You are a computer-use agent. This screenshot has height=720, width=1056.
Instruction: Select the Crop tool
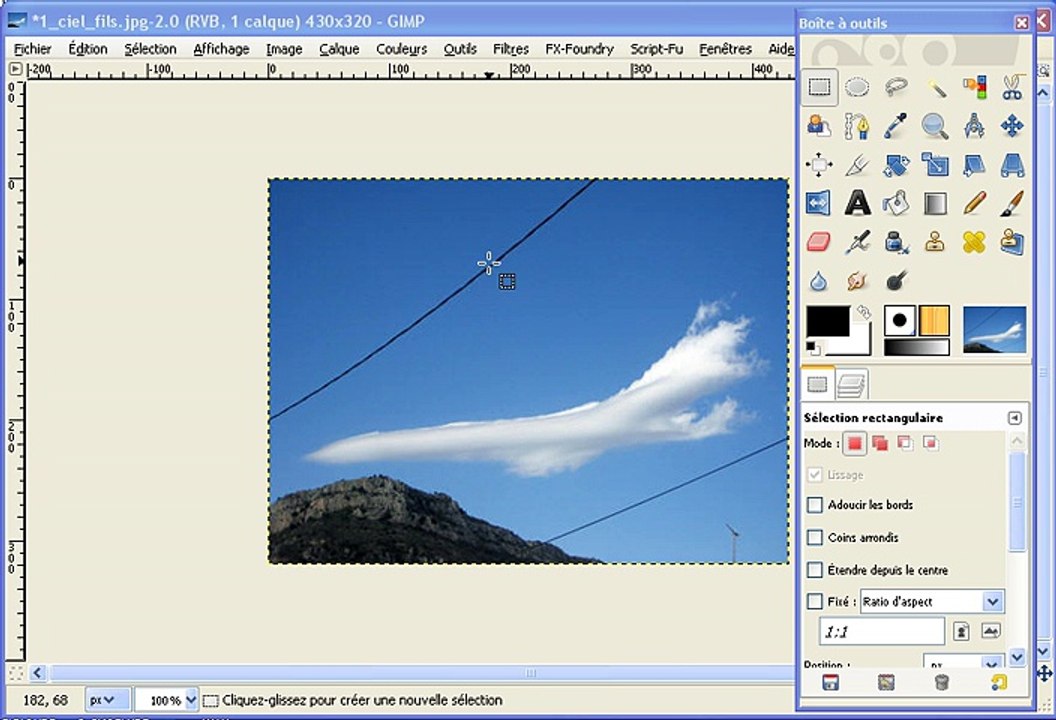(x=857, y=164)
